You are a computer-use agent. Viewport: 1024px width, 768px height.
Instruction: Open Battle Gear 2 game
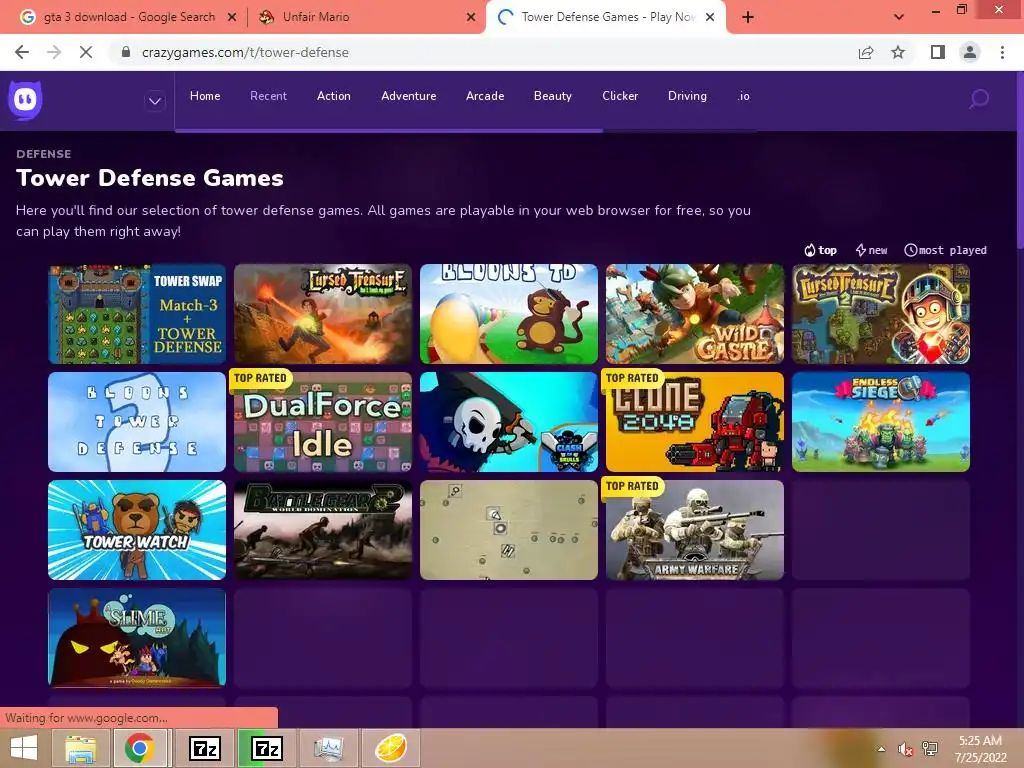click(323, 530)
